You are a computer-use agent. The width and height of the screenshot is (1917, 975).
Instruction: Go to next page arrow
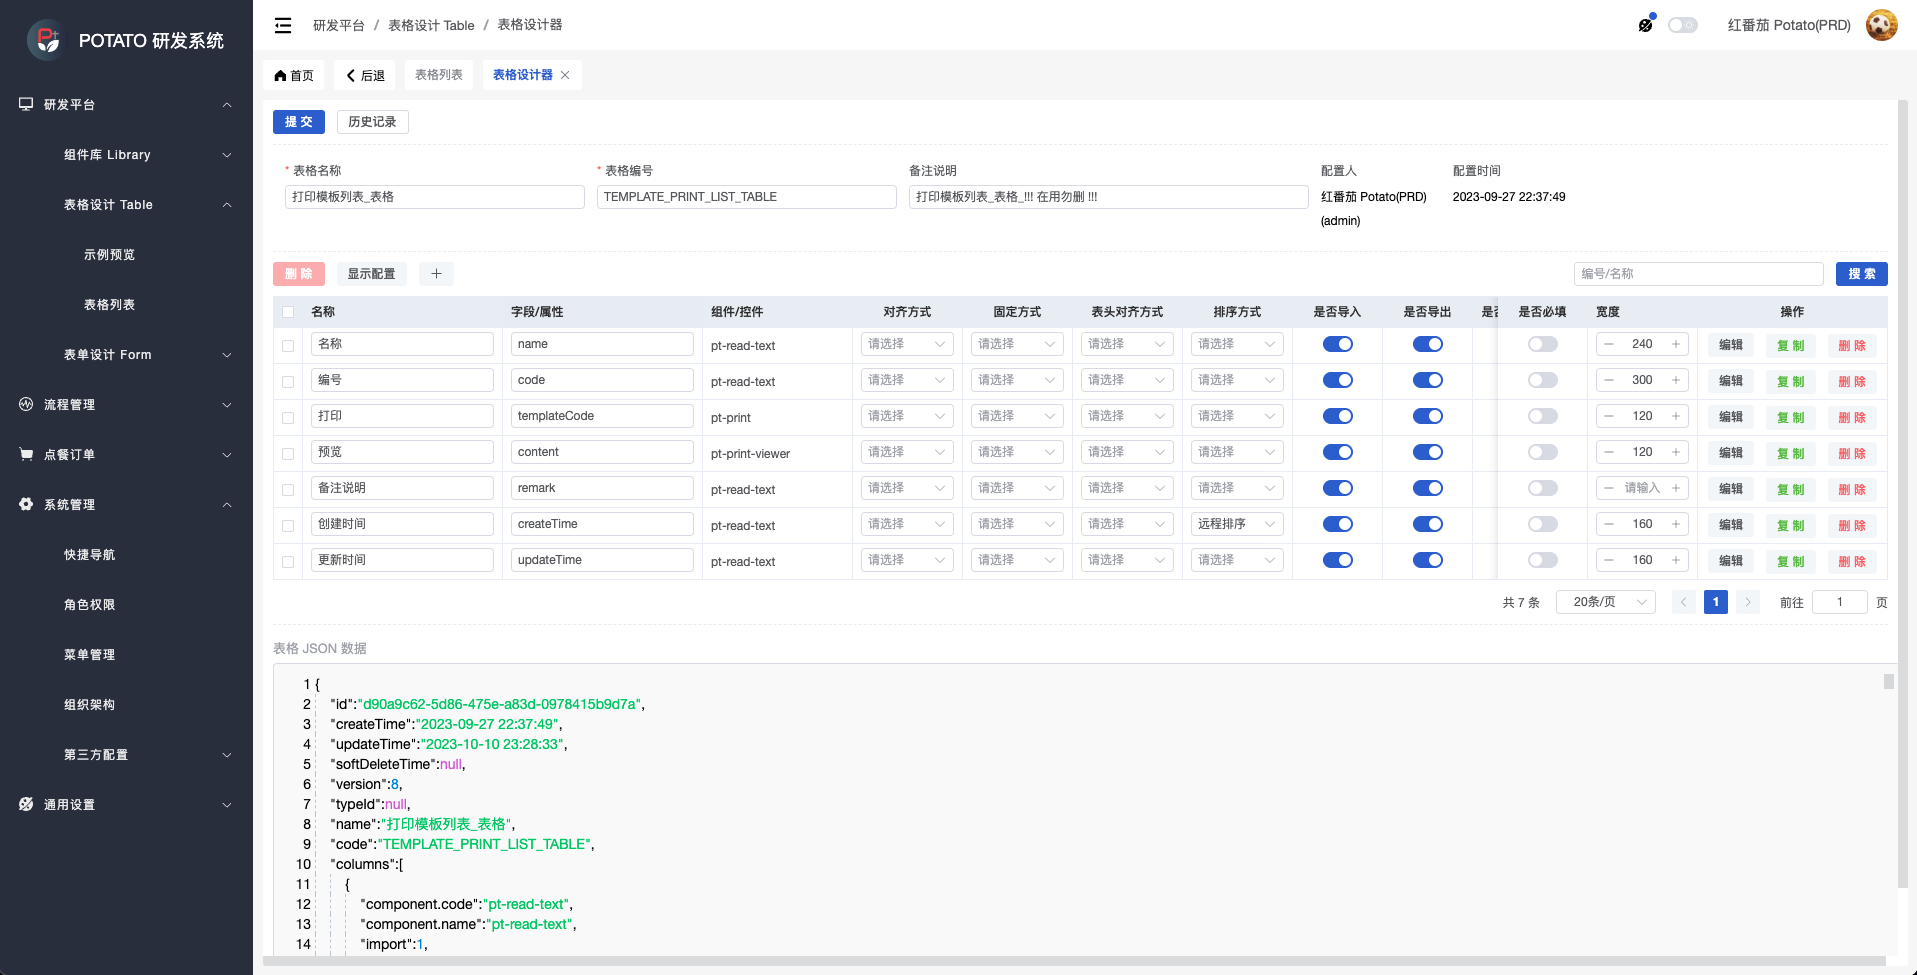[1748, 602]
